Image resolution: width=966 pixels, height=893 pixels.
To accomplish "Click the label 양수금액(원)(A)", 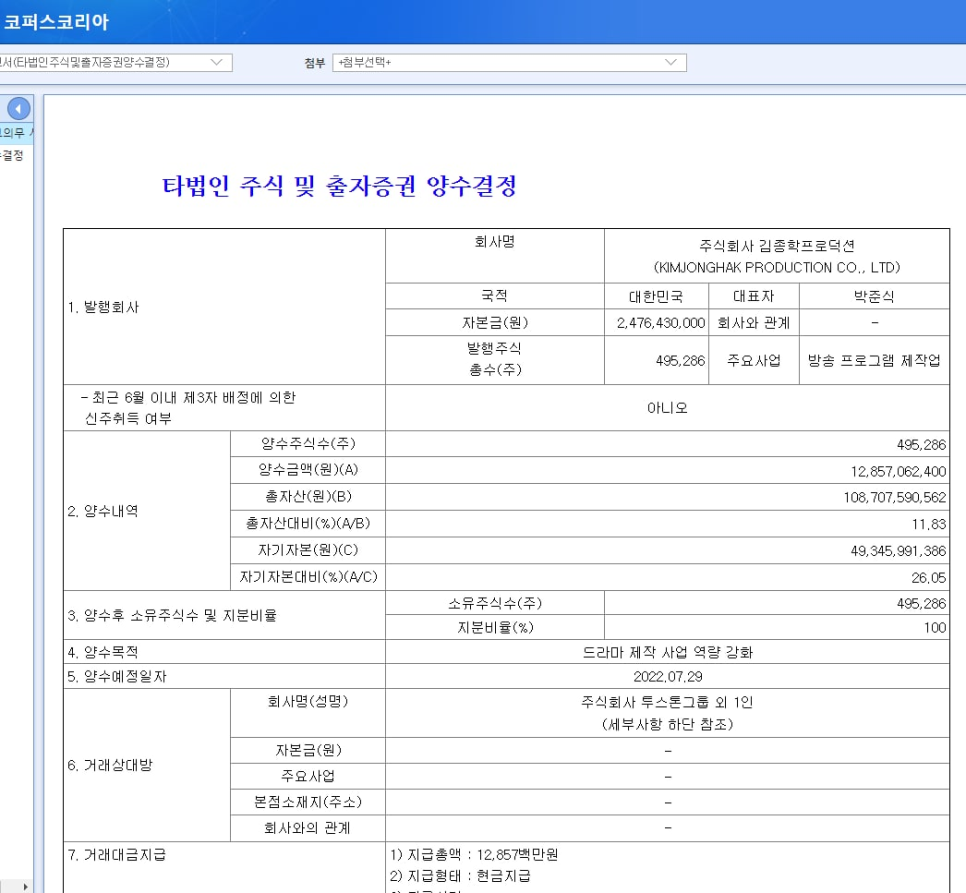I will click(308, 470).
